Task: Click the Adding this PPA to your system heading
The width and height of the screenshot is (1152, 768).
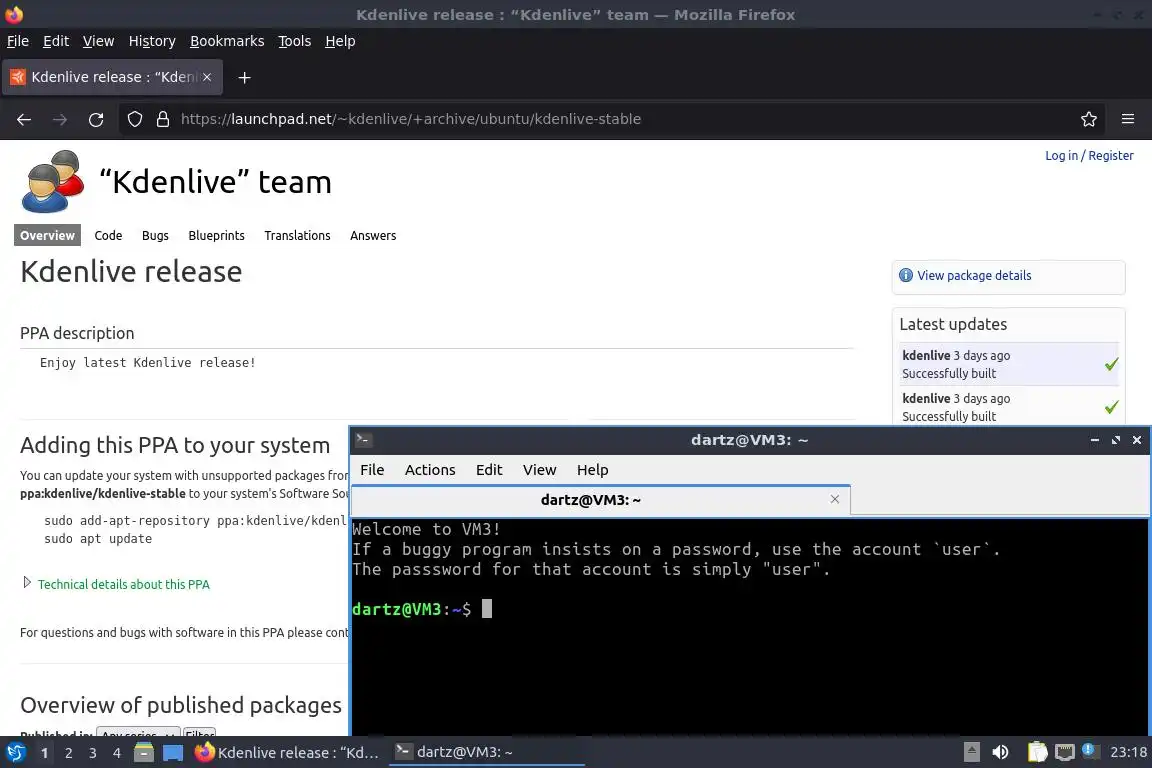Action: point(175,445)
